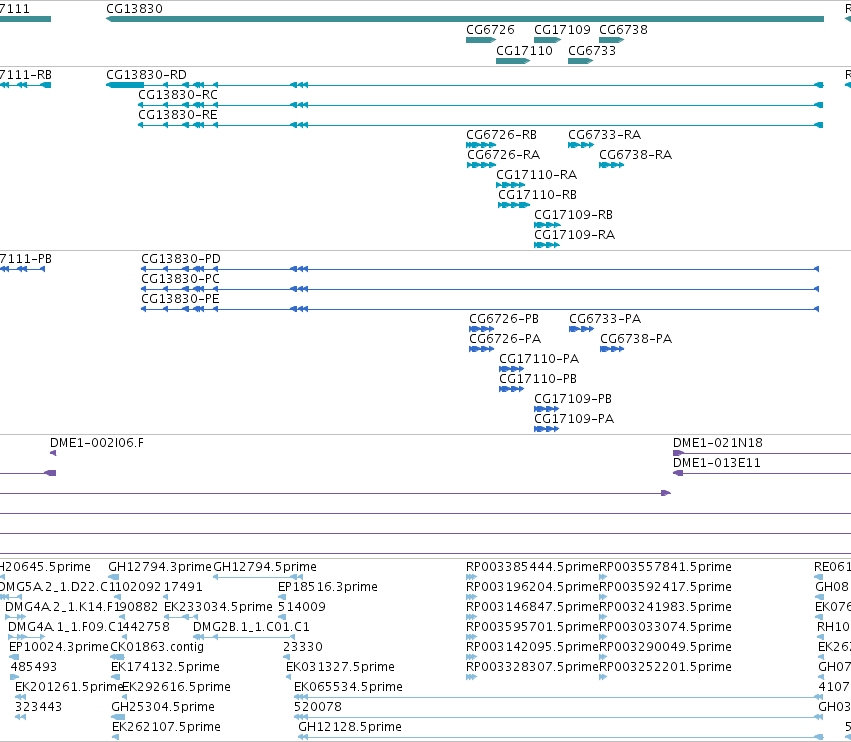Viewport: 851px width, 742px height.
Task: Select EST GH12794.5prime
Action: click(258, 577)
